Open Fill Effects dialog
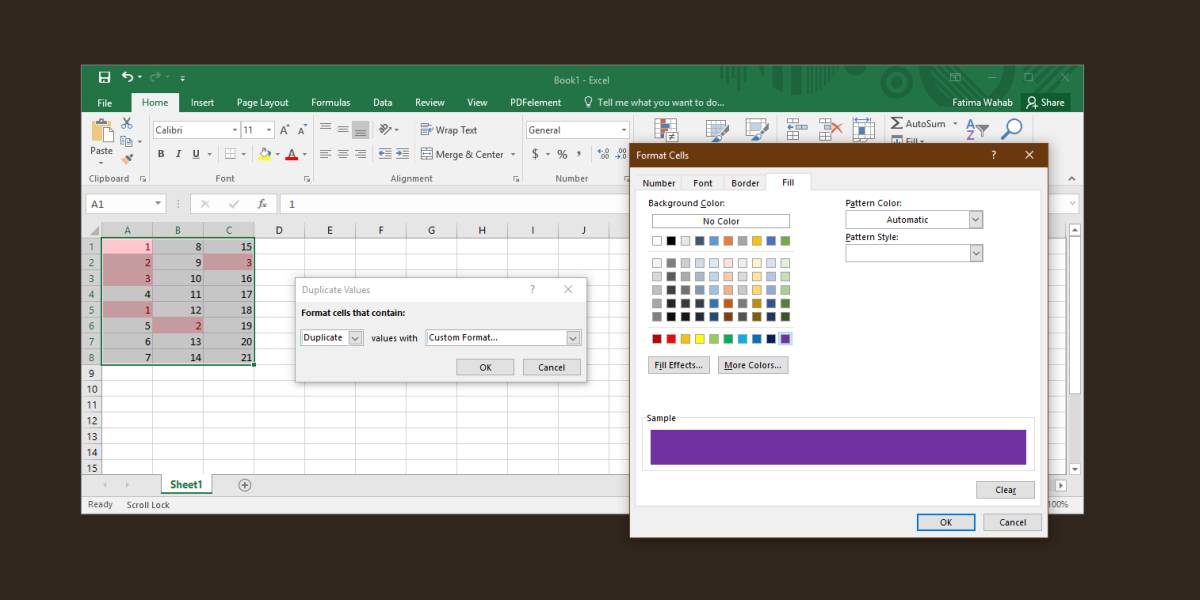This screenshot has height=600, width=1200. (679, 365)
